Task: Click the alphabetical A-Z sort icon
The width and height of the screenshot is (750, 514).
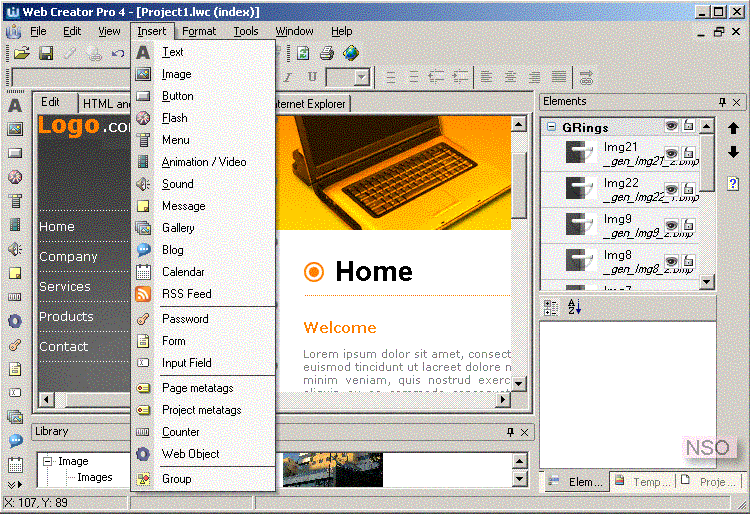Action: (x=574, y=307)
